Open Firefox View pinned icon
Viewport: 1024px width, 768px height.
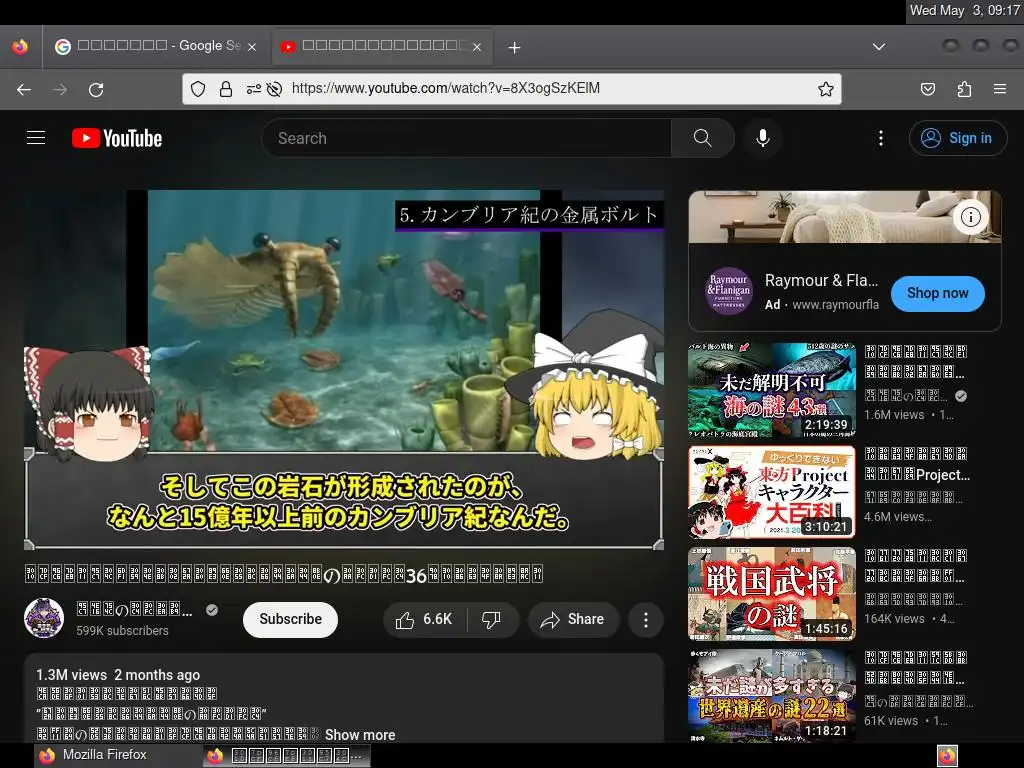click(x=20, y=47)
